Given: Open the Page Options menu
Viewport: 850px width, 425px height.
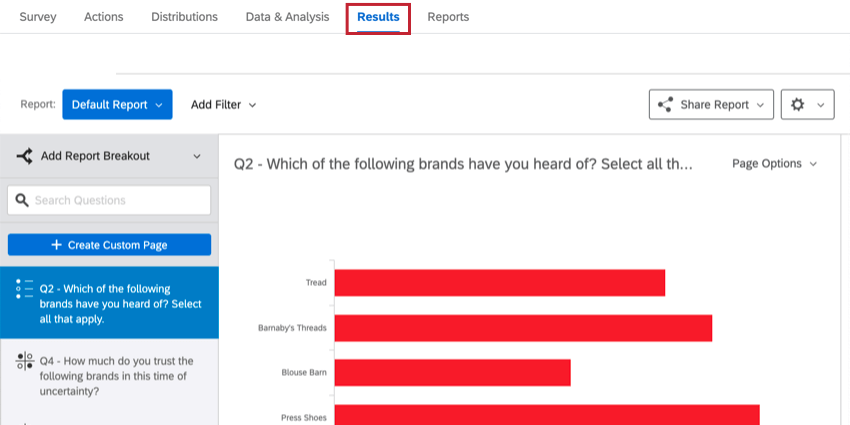Looking at the screenshot, I should point(774,164).
